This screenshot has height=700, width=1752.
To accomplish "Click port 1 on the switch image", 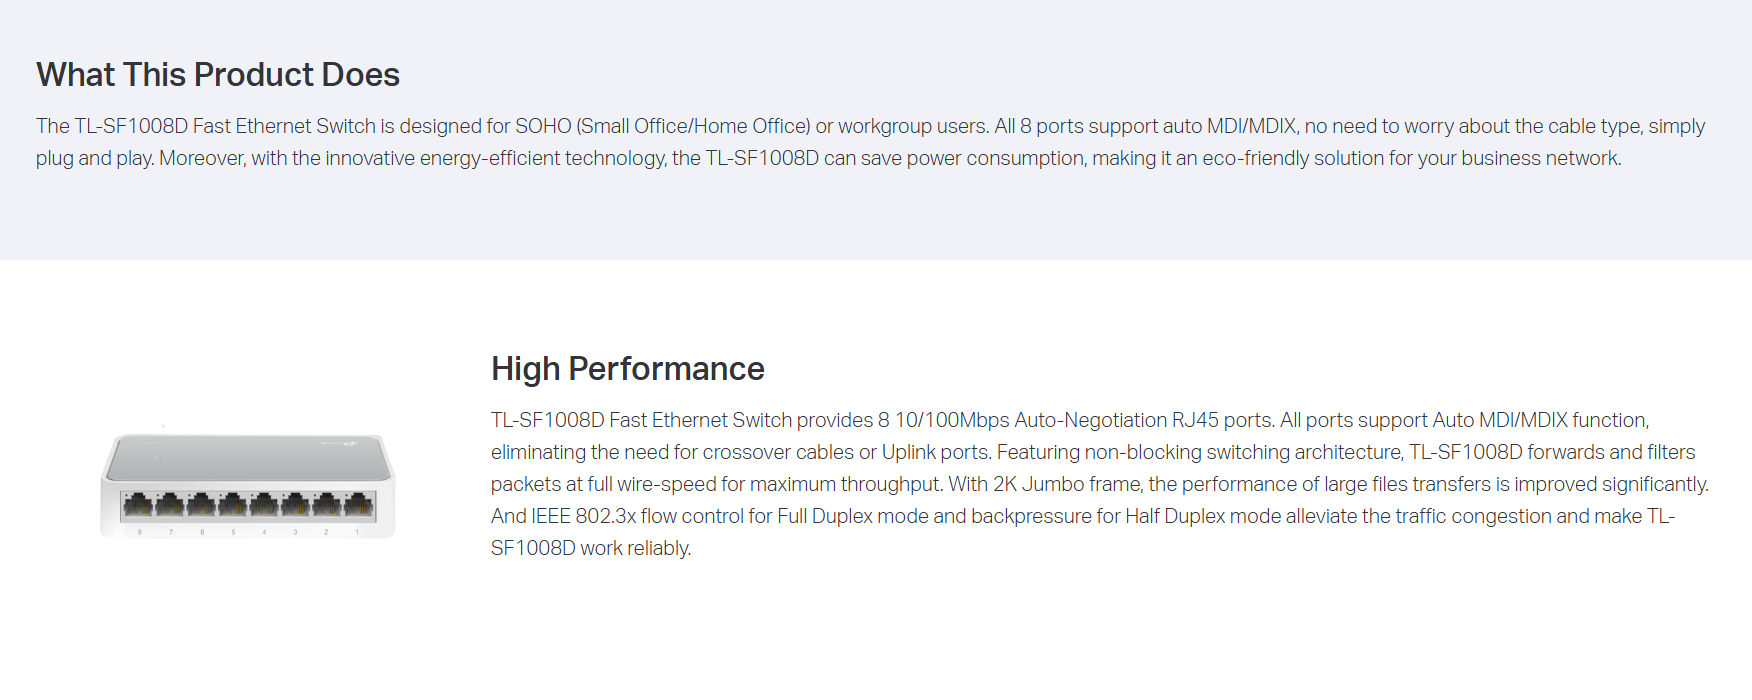I will click(357, 506).
